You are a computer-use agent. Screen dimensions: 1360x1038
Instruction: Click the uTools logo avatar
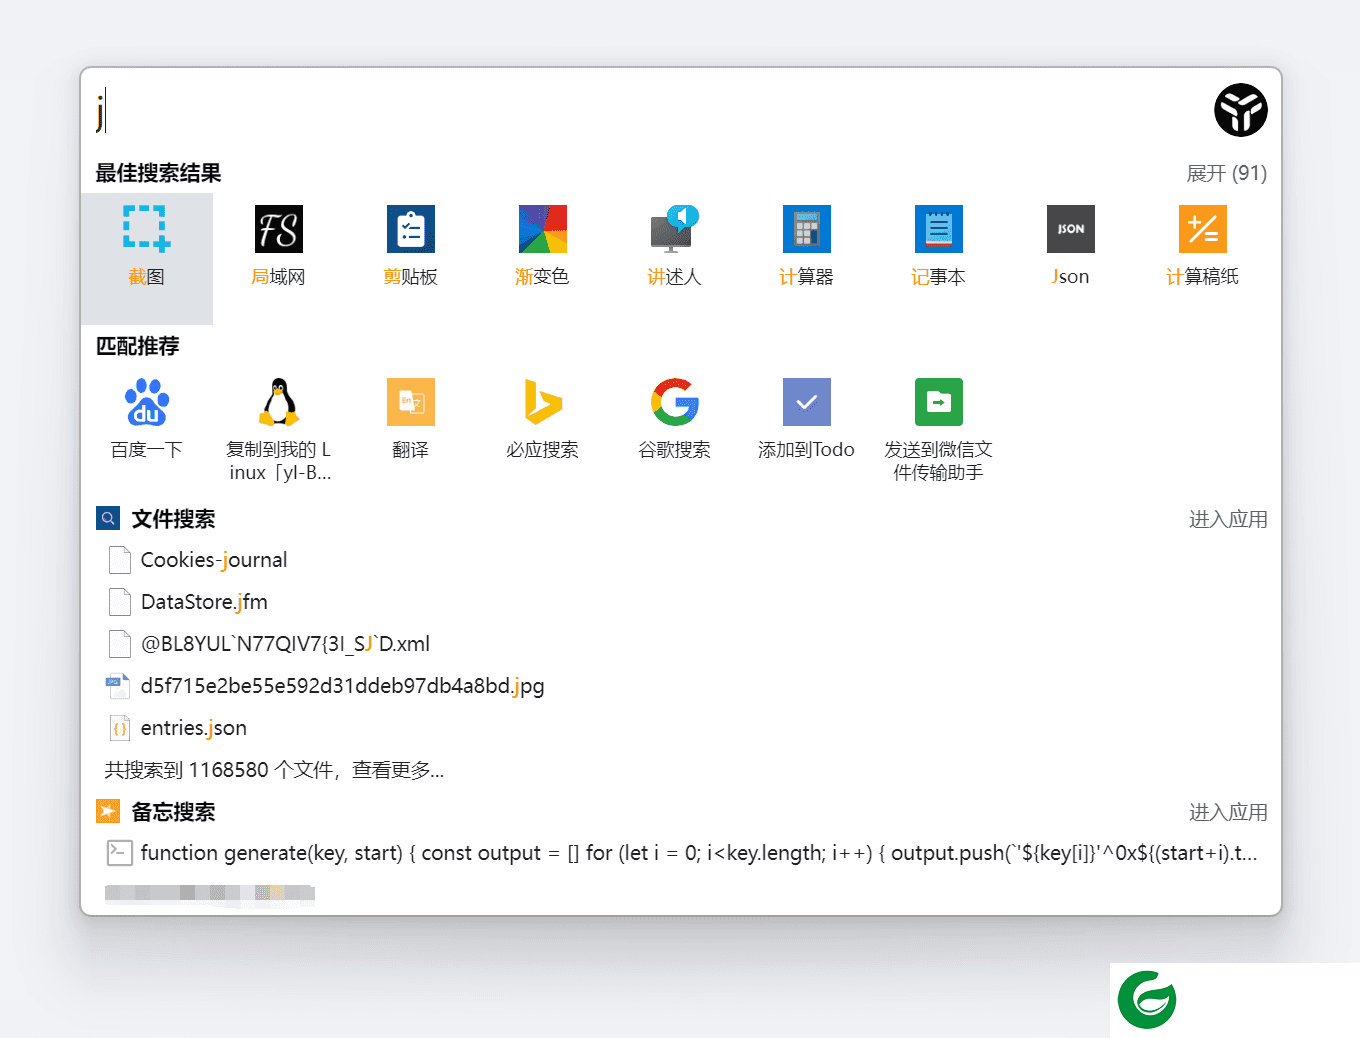coord(1241,110)
